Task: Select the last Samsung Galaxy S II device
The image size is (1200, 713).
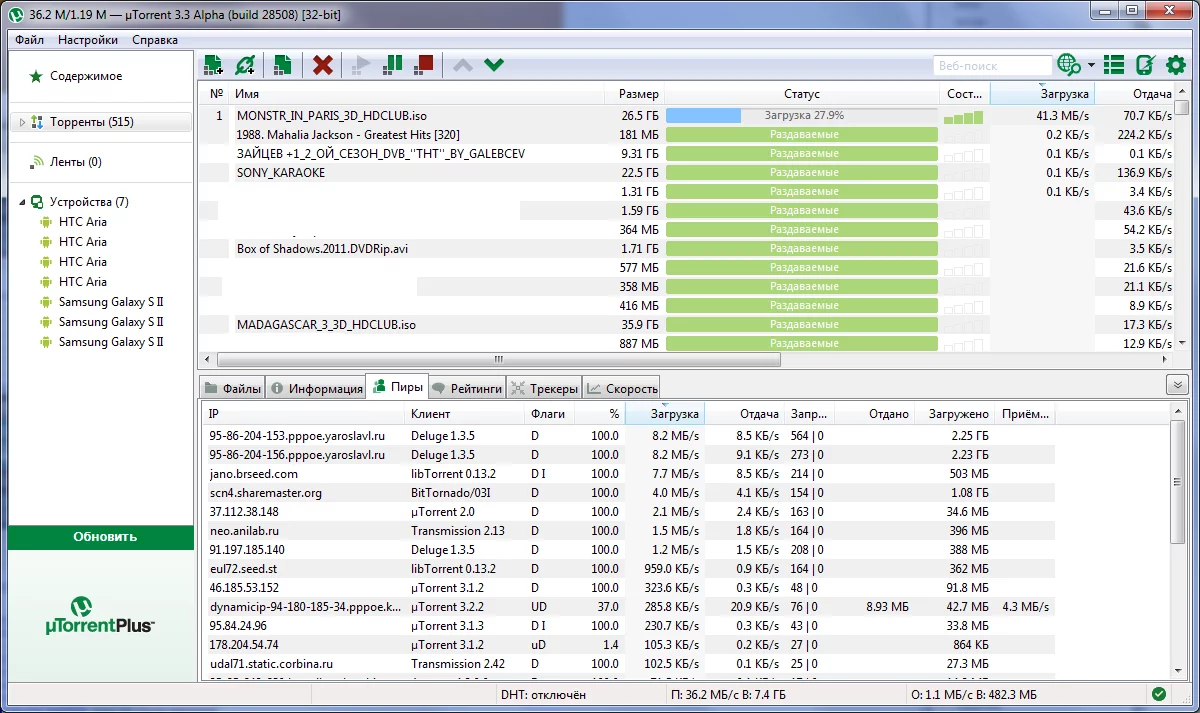Action: [x=110, y=342]
